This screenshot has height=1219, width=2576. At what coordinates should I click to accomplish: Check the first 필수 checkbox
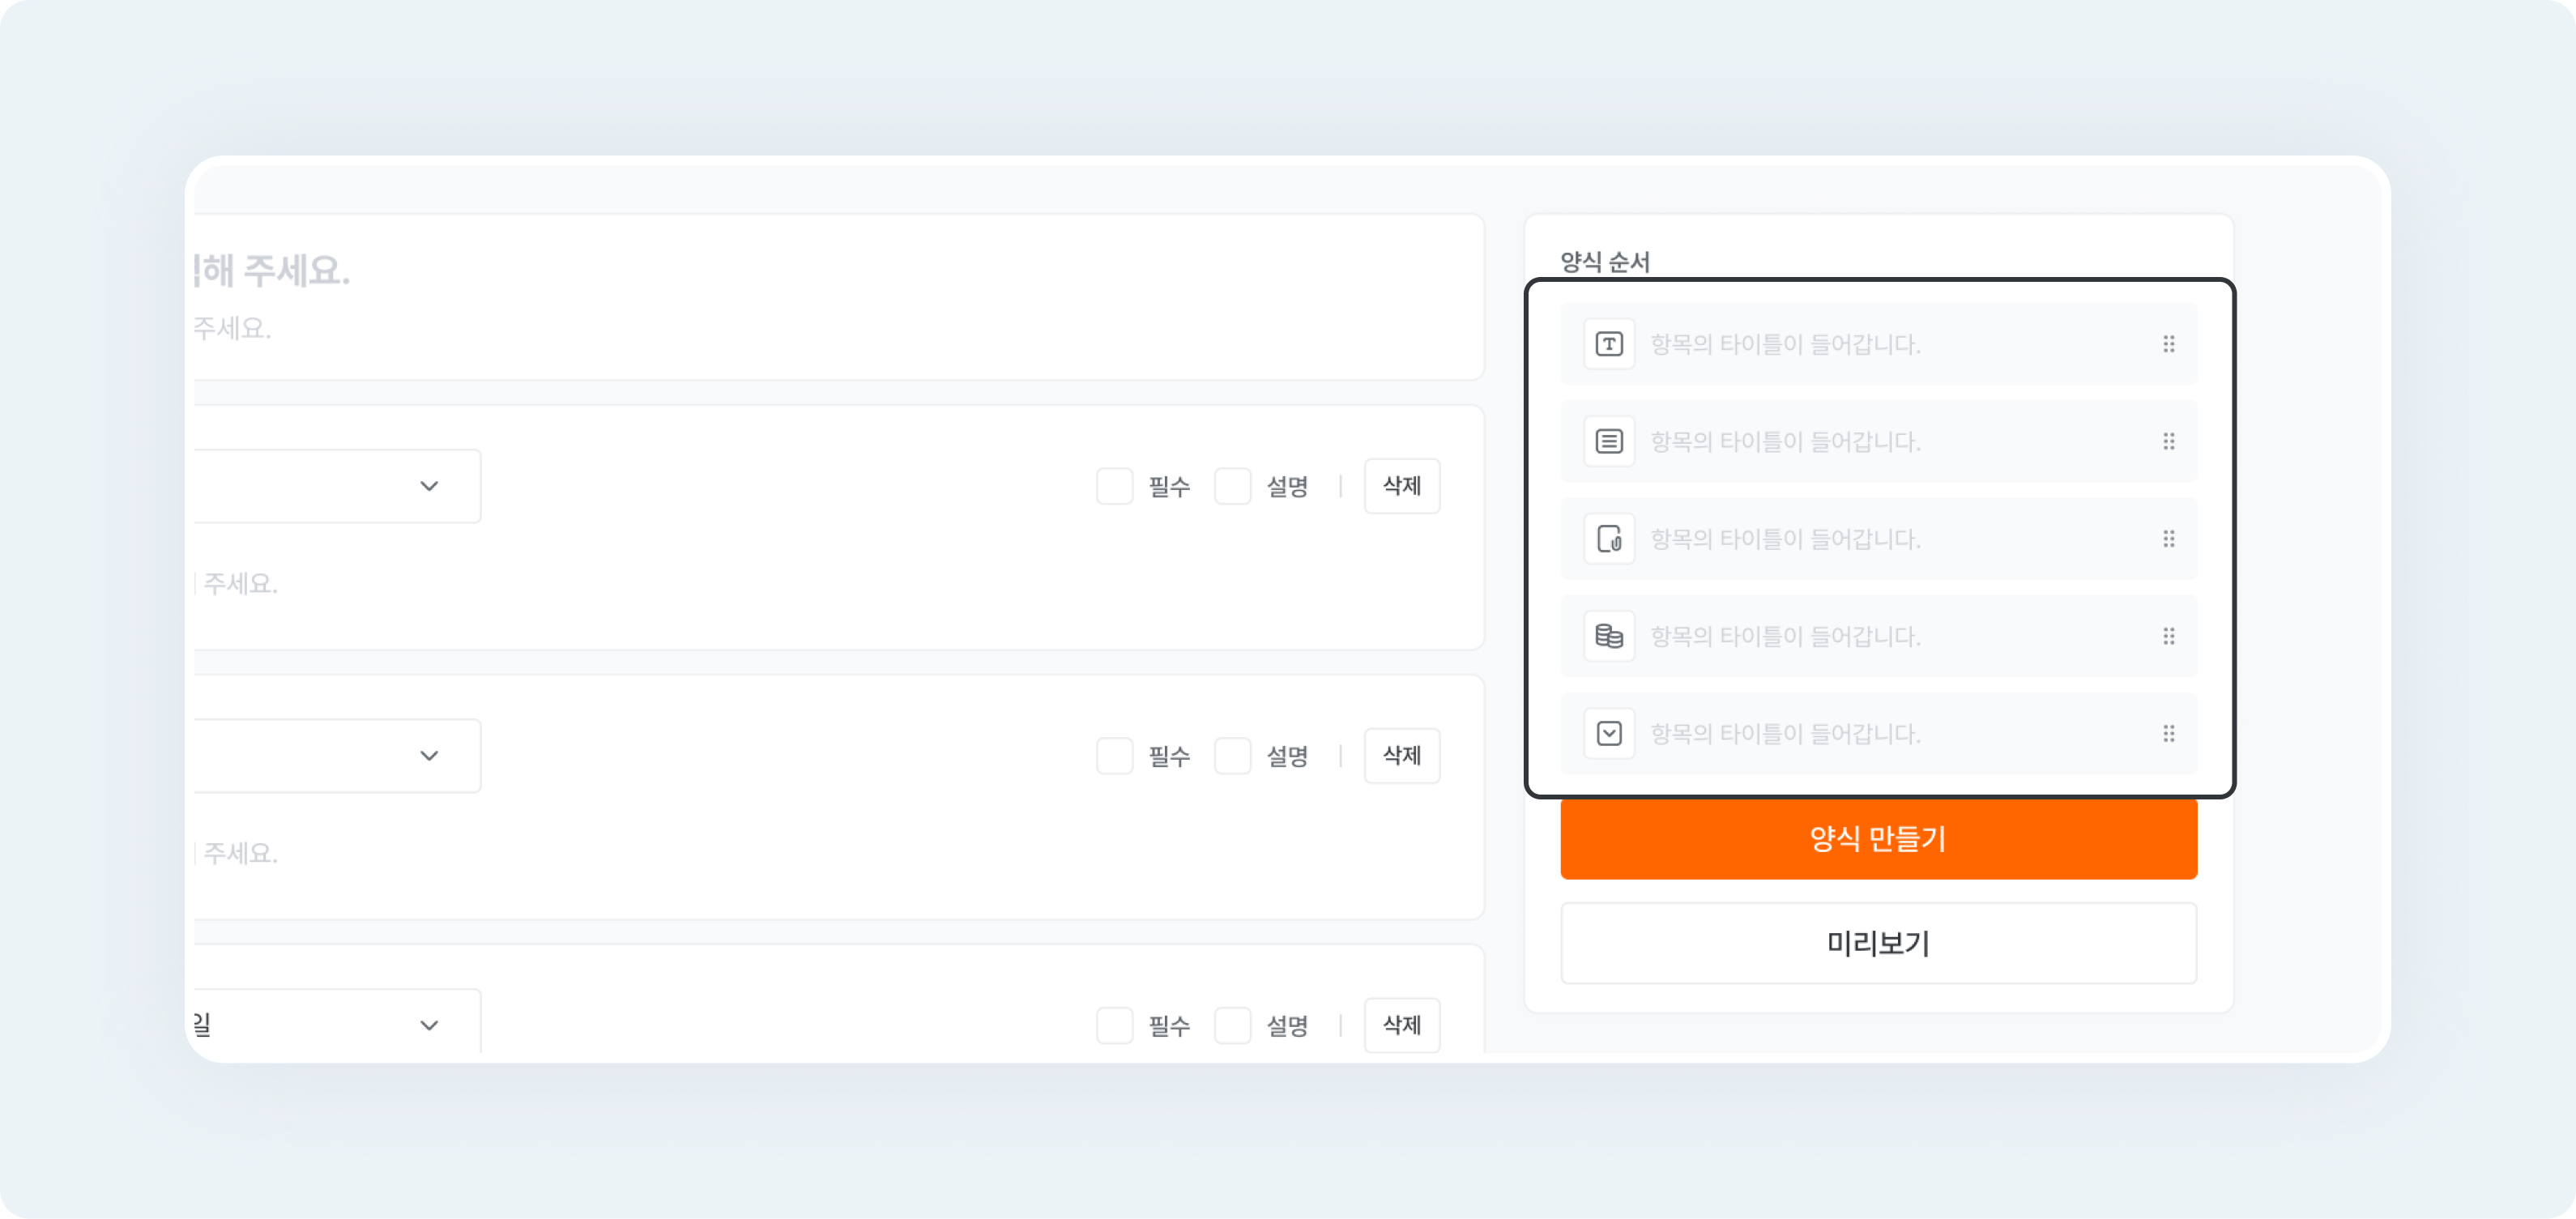[1114, 486]
